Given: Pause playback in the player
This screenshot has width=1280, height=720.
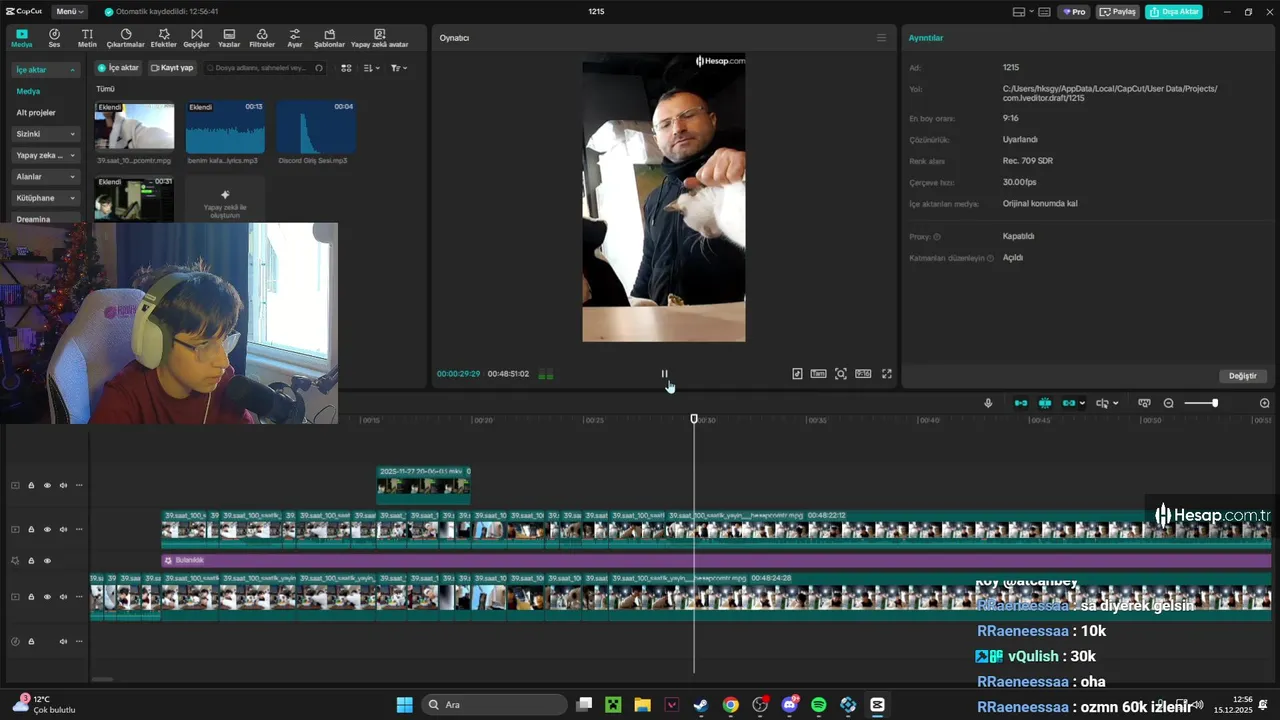Looking at the screenshot, I should click(x=664, y=374).
